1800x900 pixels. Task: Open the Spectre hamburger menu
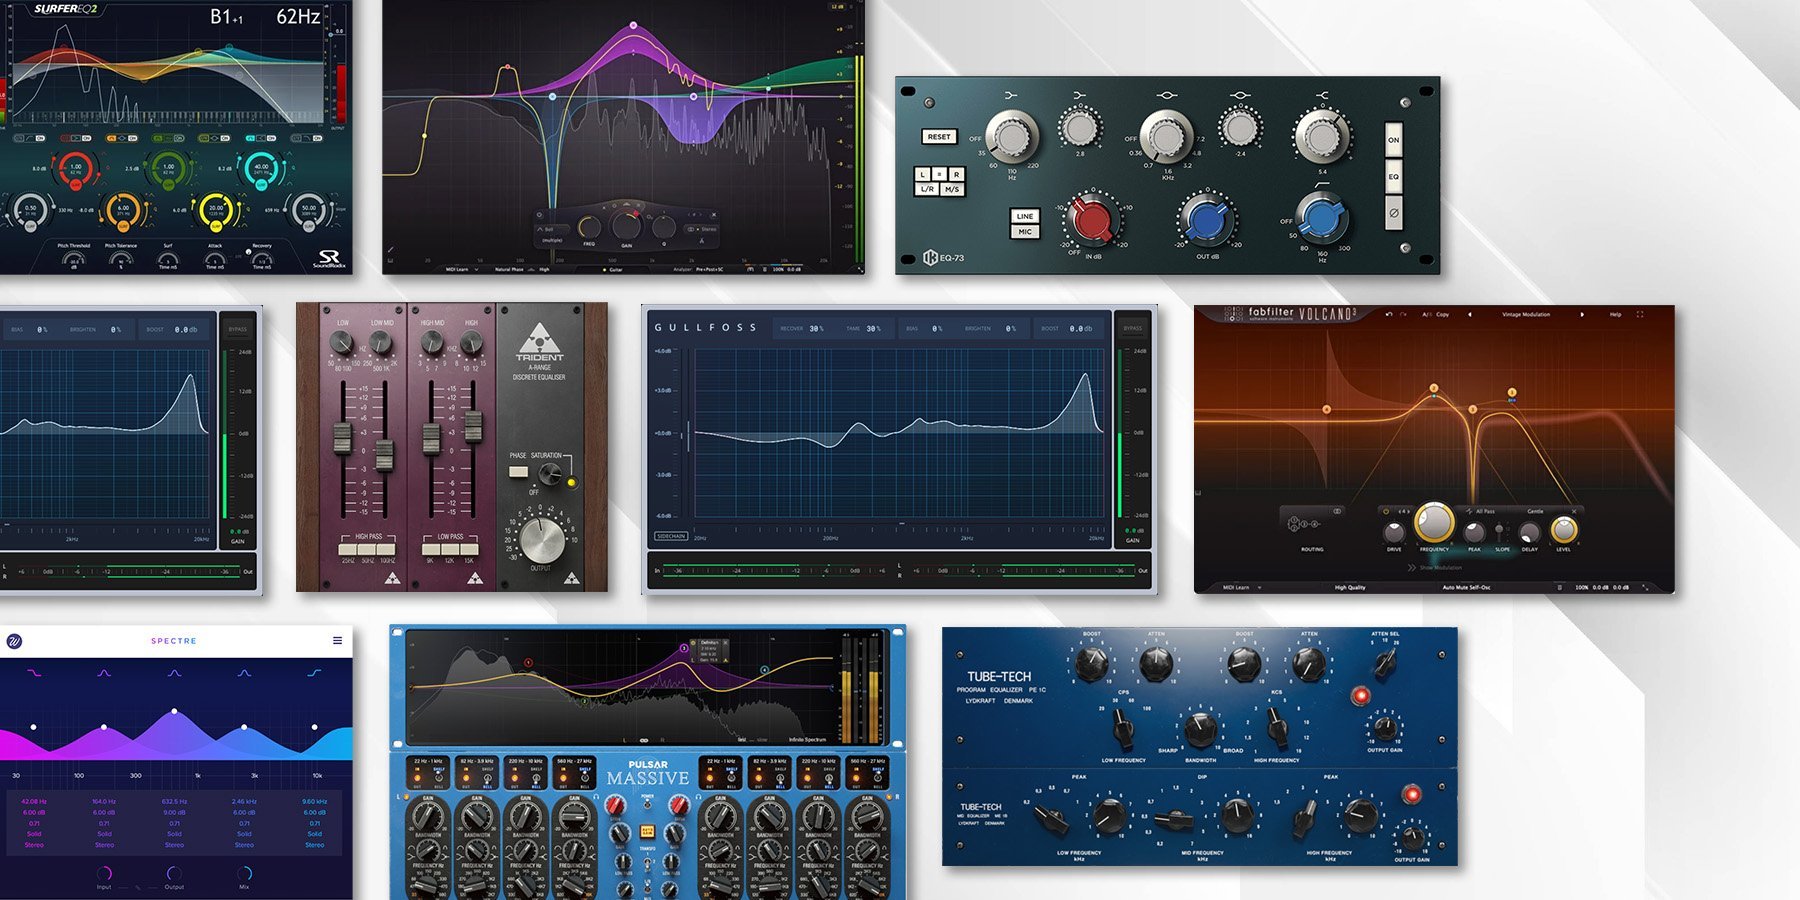tap(337, 641)
